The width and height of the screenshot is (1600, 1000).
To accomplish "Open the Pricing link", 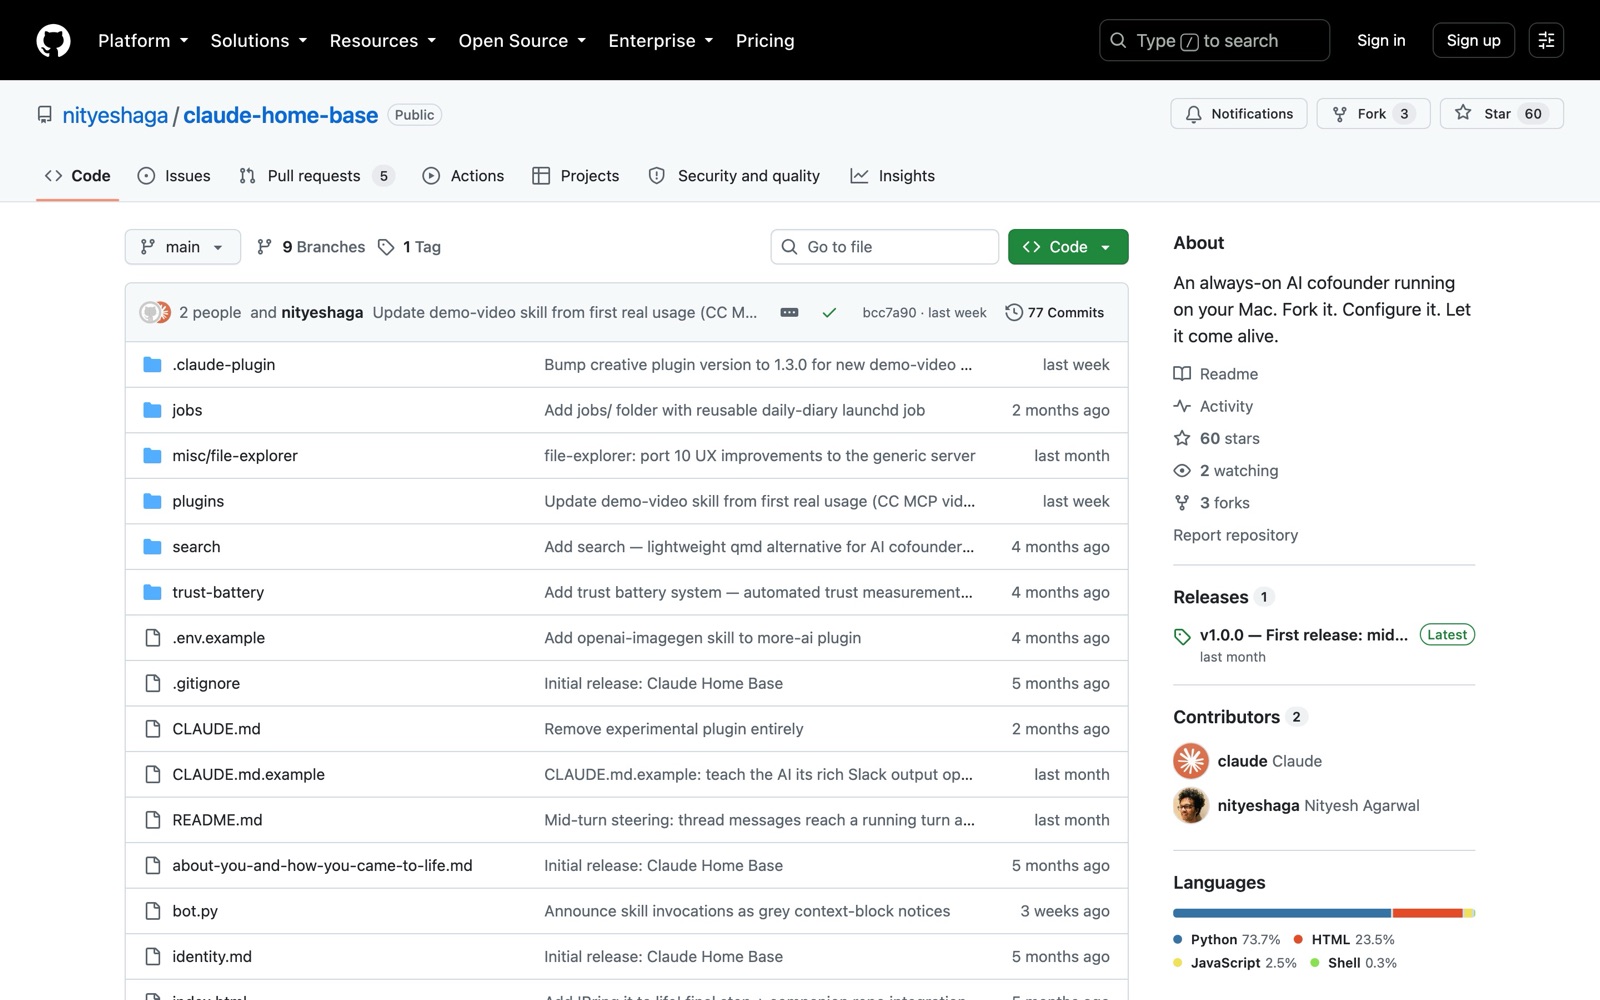I will tap(765, 40).
